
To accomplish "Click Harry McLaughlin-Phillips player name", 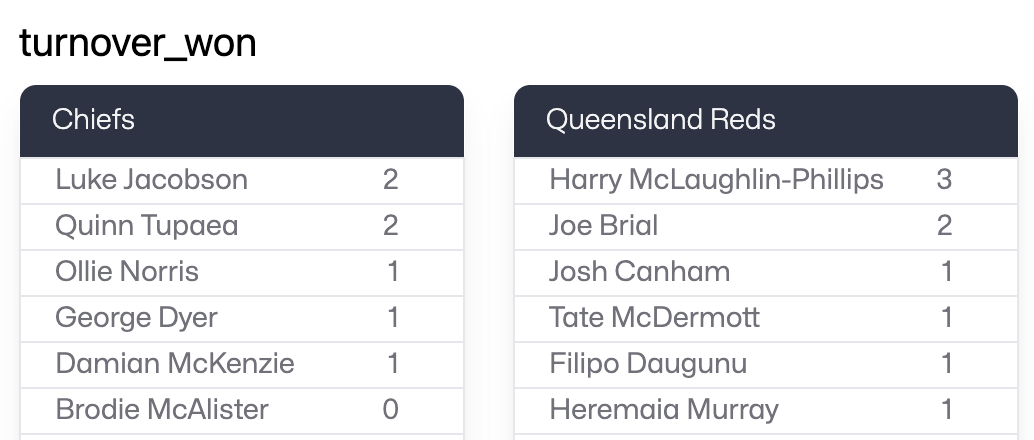I will [716, 180].
